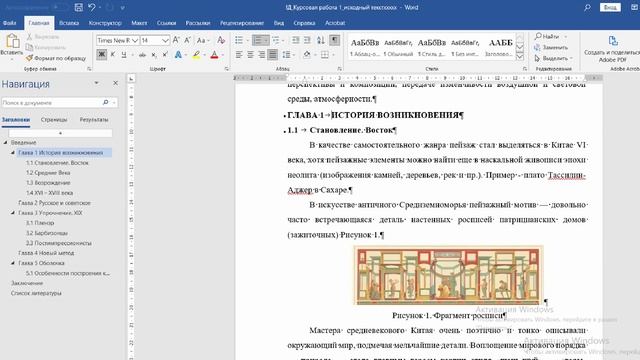Image resolution: width=640 pixels, height=360 pixels.
Task: Open the navigation search options dropdown
Action: click(x=115, y=102)
